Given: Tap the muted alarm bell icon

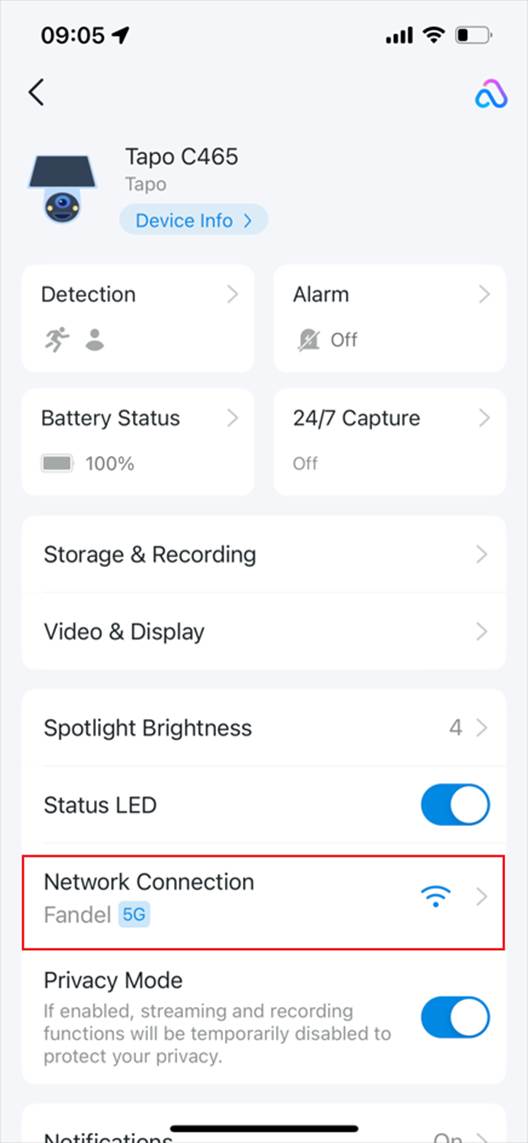Looking at the screenshot, I should [308, 340].
